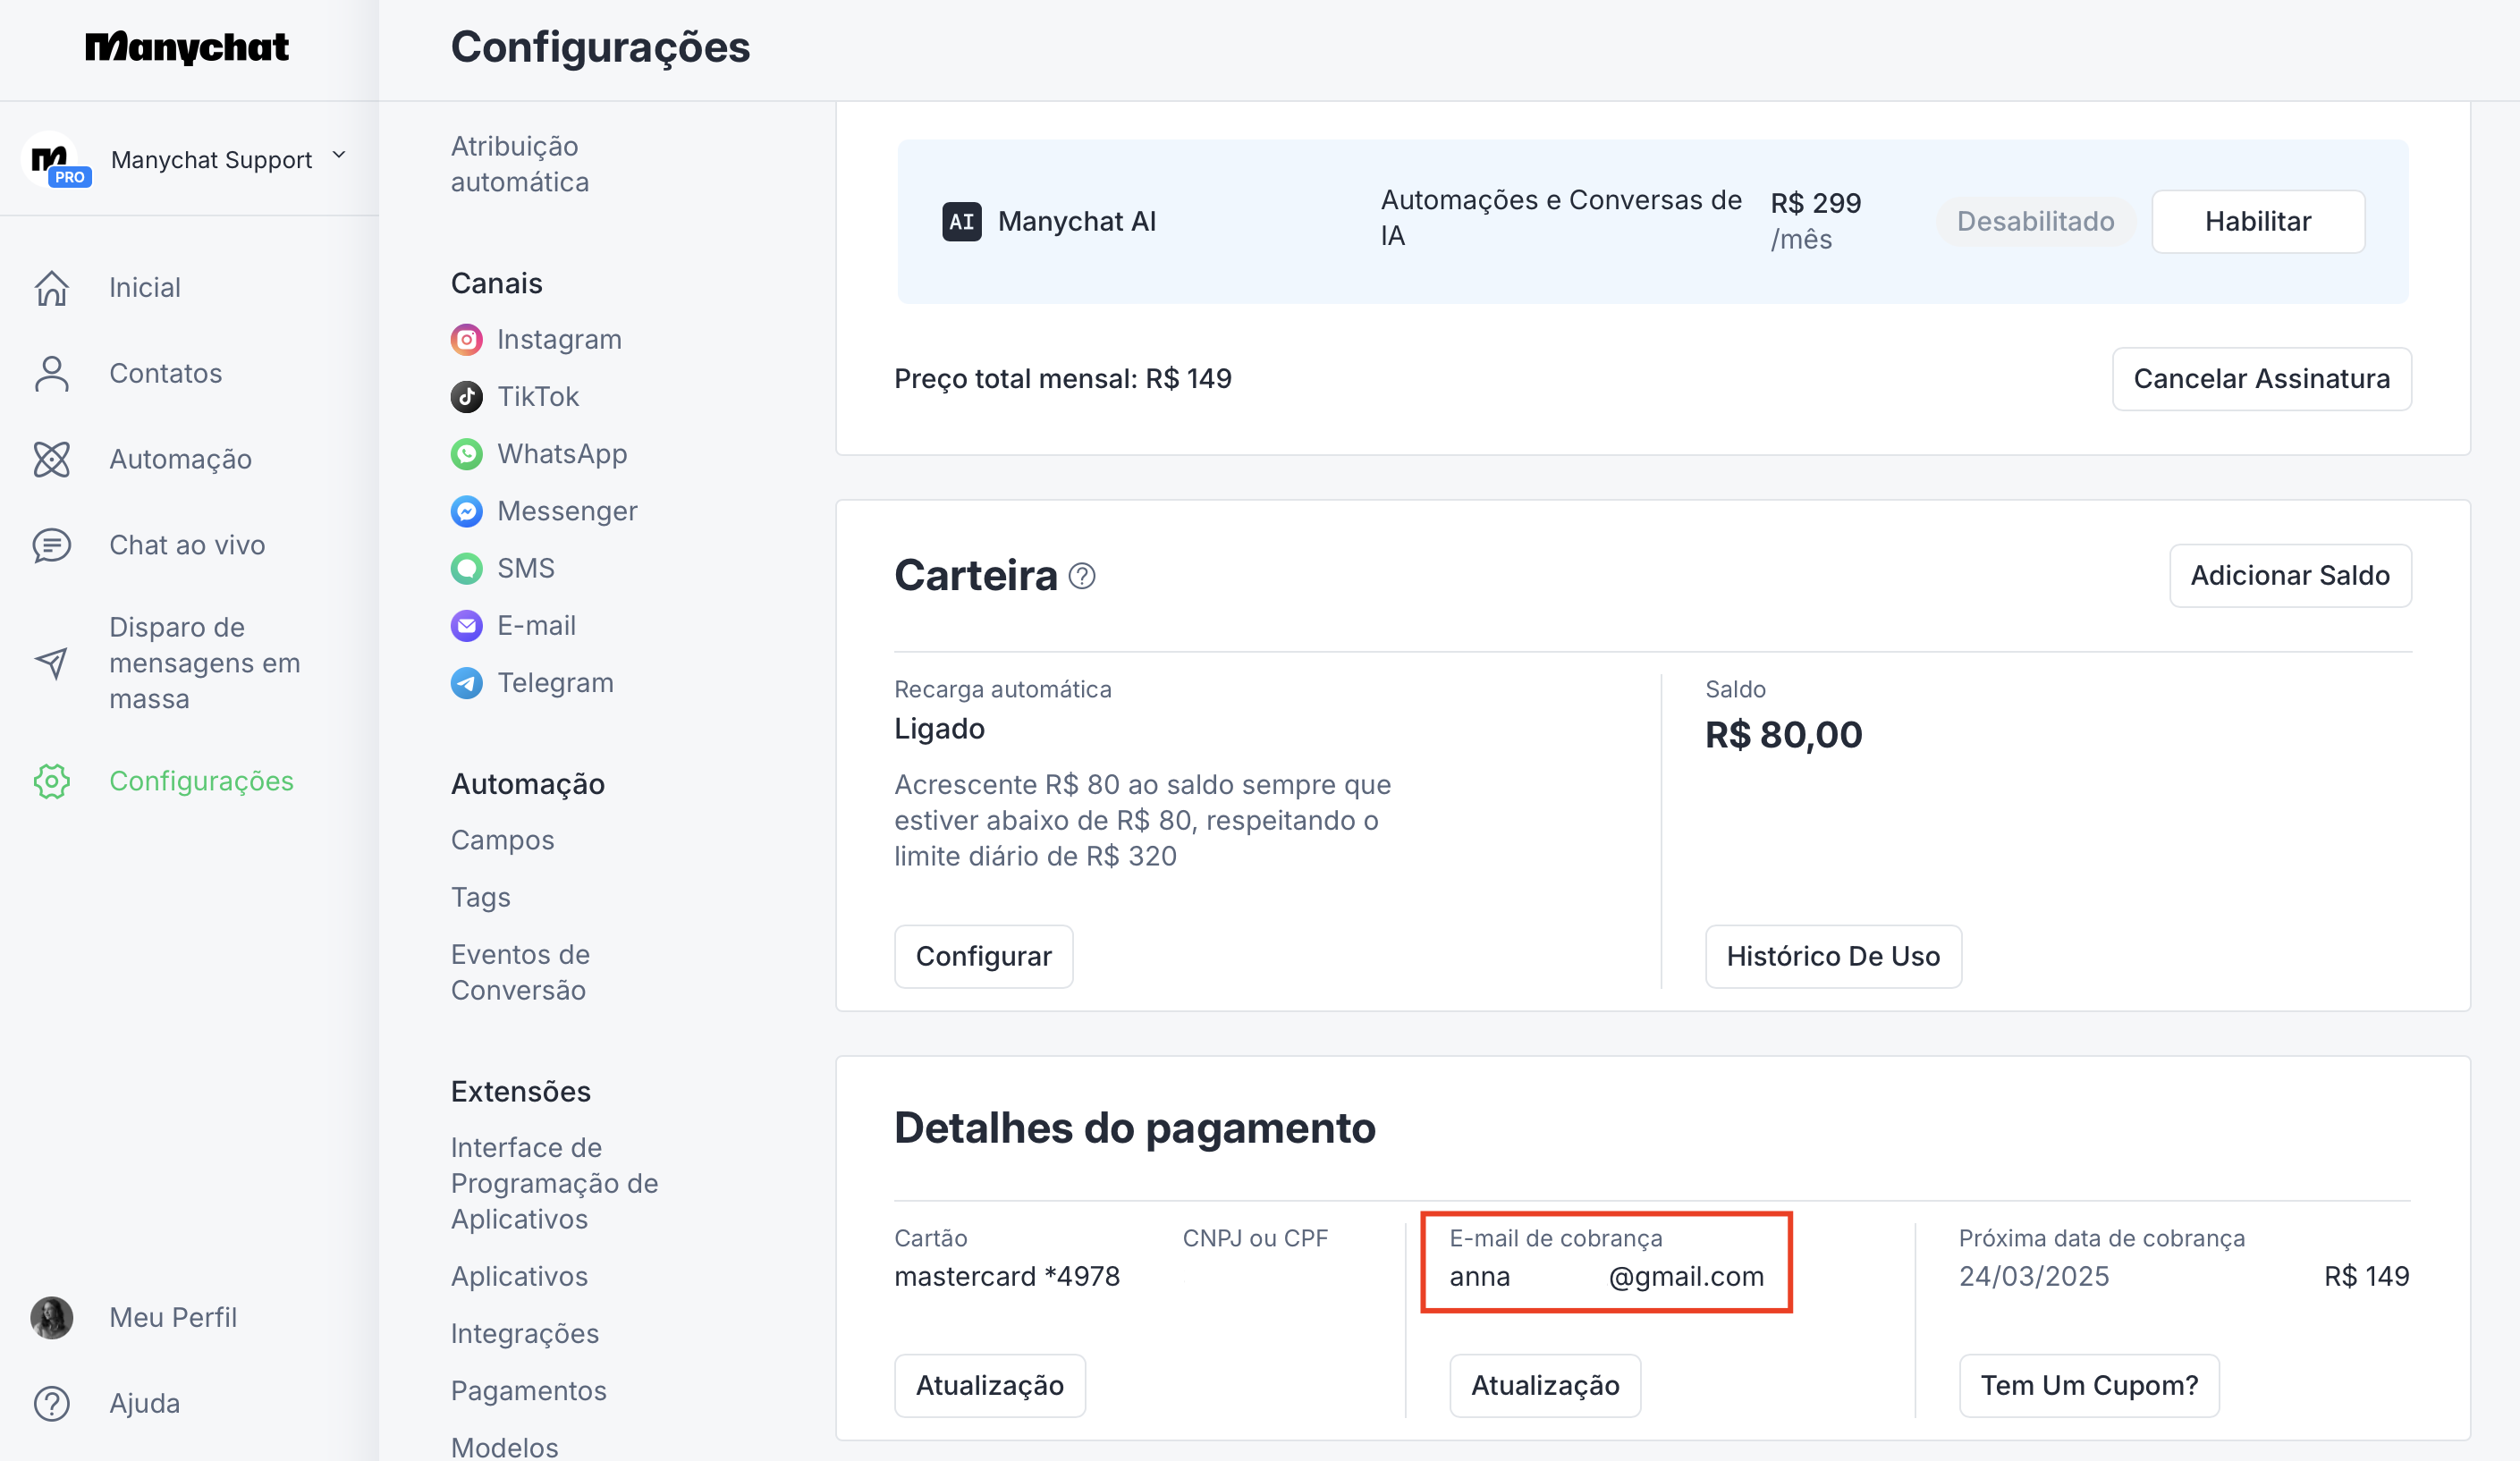2520x1461 pixels.
Task: Click the Chat ao vivo bubble icon
Action: [52, 546]
